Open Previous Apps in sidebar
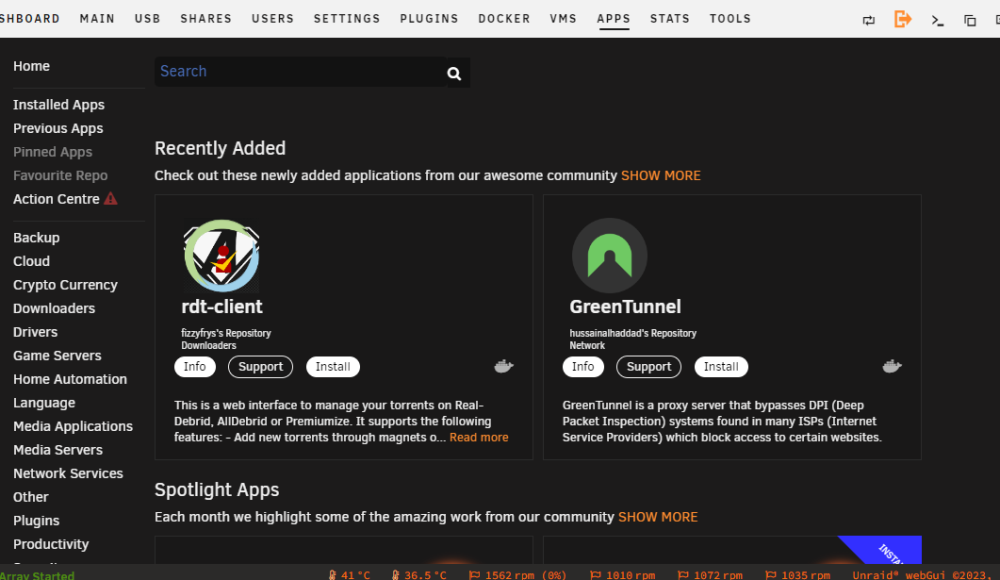Image resolution: width=1000 pixels, height=580 pixels. tap(58, 128)
